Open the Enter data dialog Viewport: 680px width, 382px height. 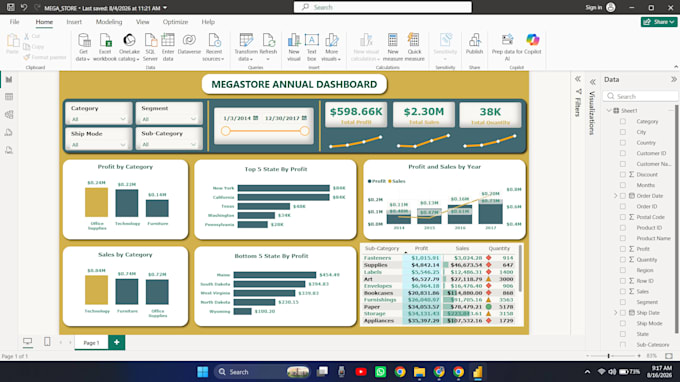[x=168, y=47]
